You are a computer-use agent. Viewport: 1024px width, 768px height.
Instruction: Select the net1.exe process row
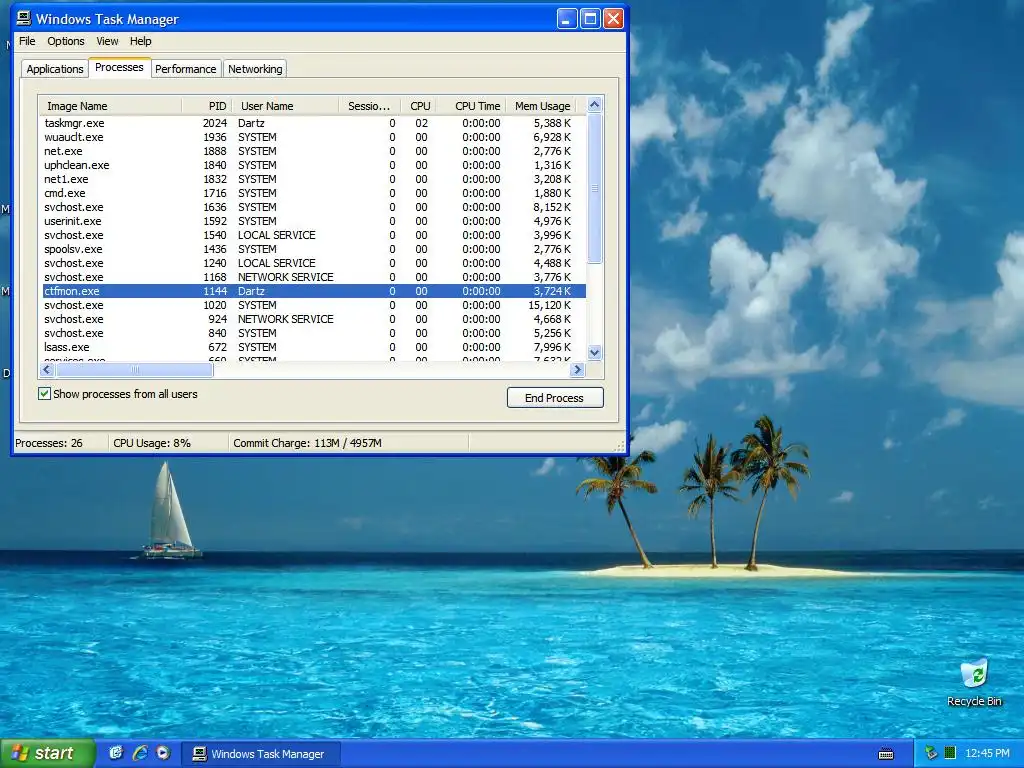(314, 179)
